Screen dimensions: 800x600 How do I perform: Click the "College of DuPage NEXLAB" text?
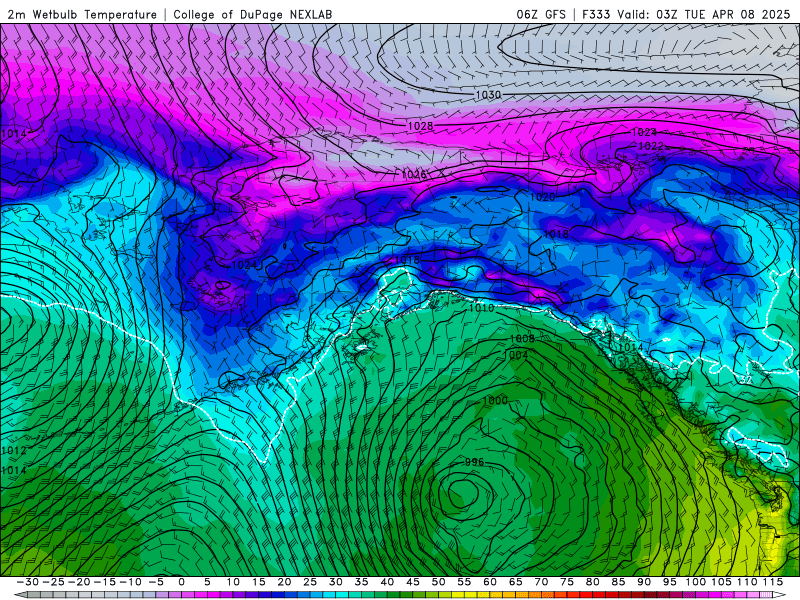coord(253,15)
